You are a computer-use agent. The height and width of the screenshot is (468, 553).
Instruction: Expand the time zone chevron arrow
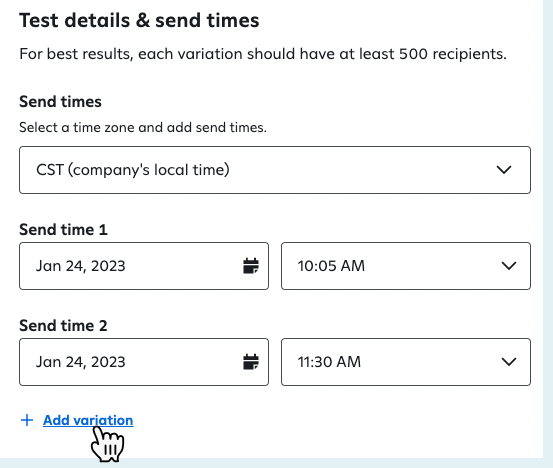point(504,170)
